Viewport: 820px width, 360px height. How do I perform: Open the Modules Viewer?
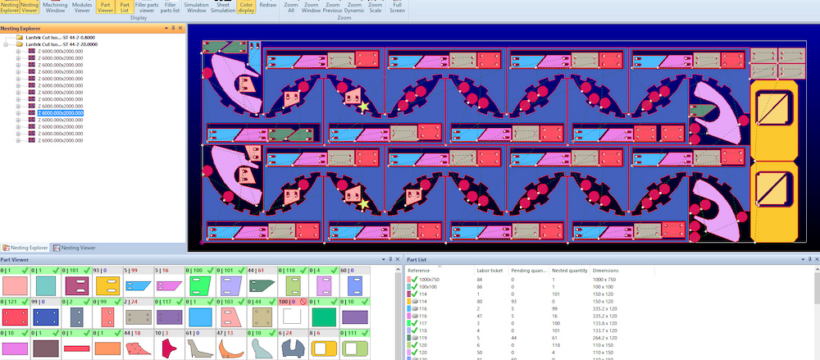[x=82, y=7]
